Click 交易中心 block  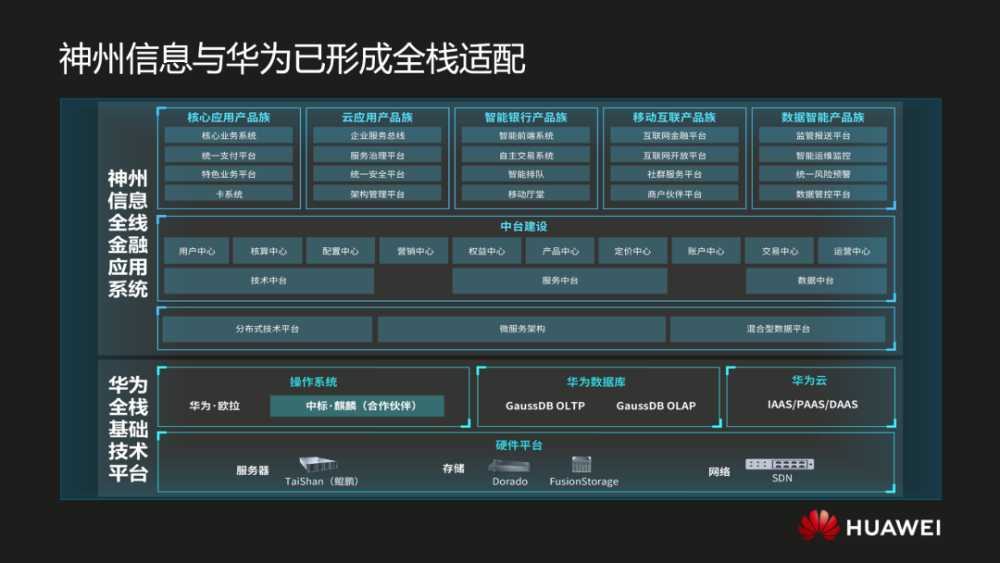(x=779, y=251)
